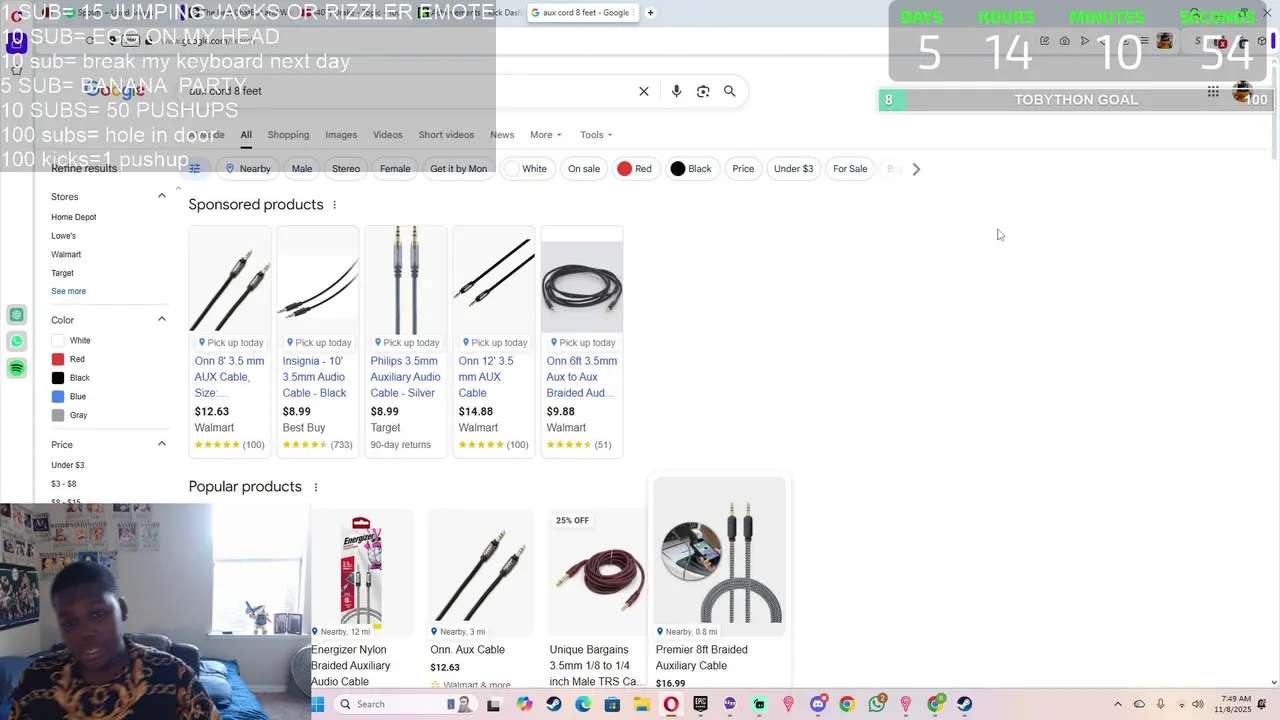Open a new browser tab with the plus icon

click(x=650, y=13)
